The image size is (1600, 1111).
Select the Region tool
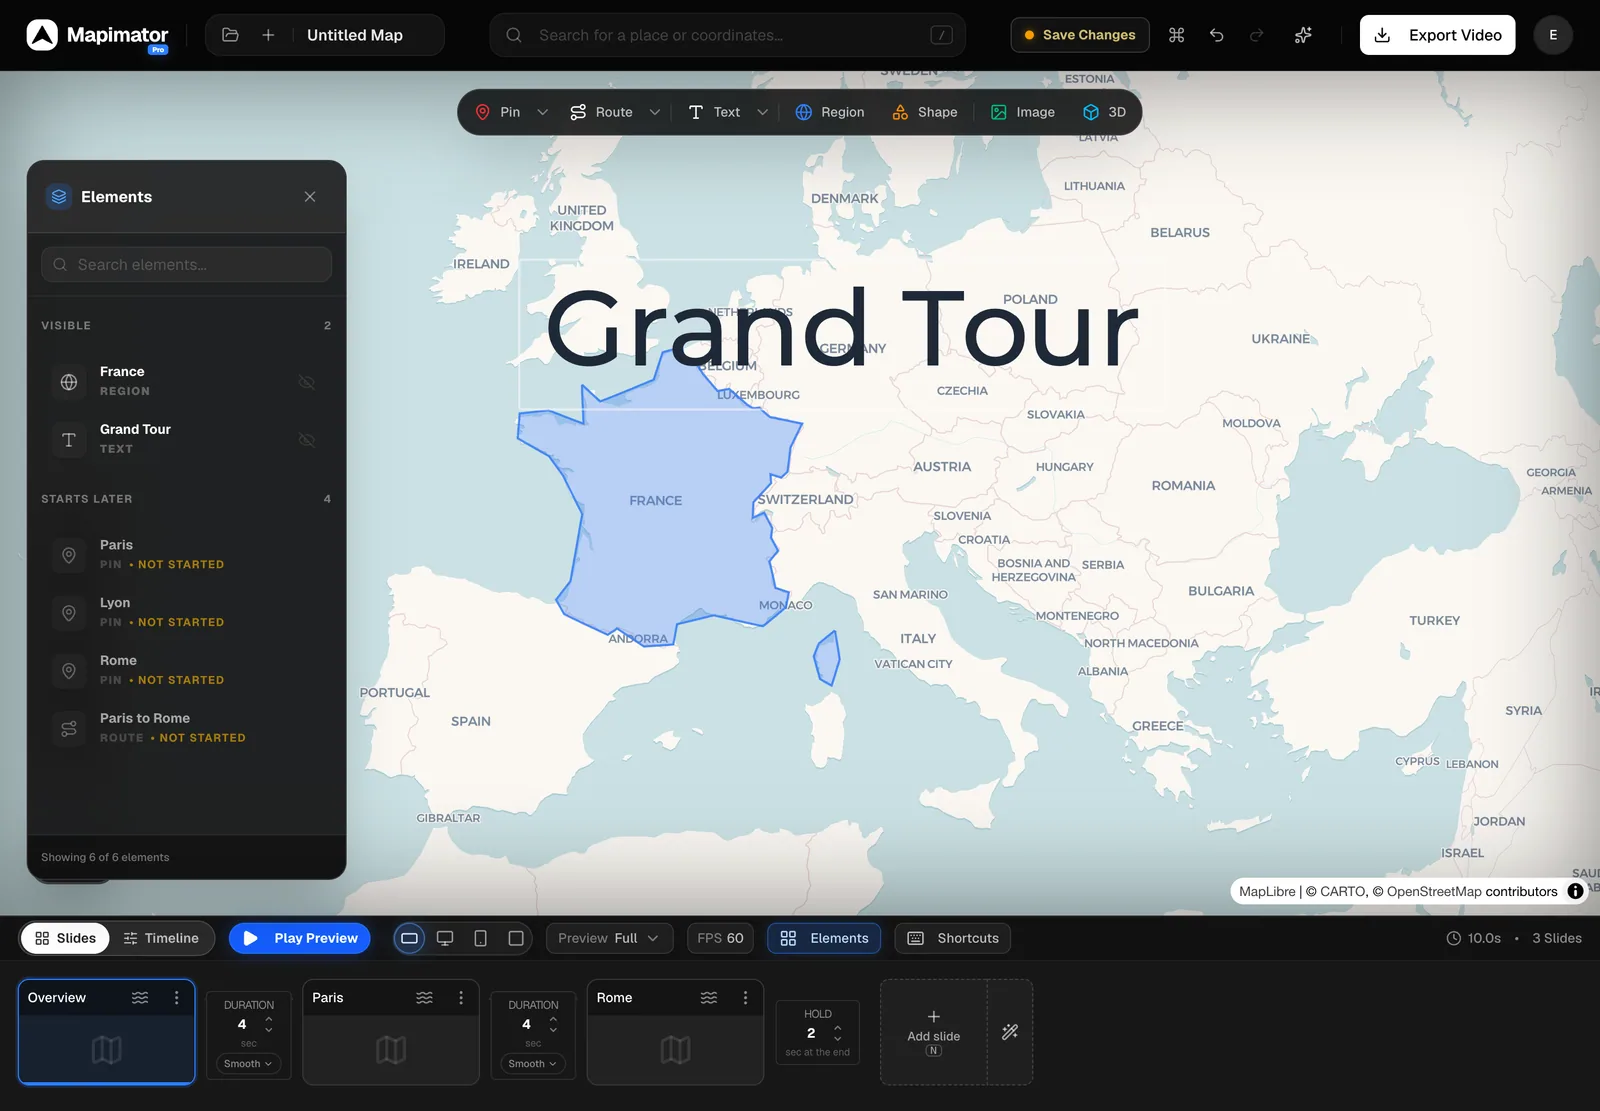tap(830, 112)
